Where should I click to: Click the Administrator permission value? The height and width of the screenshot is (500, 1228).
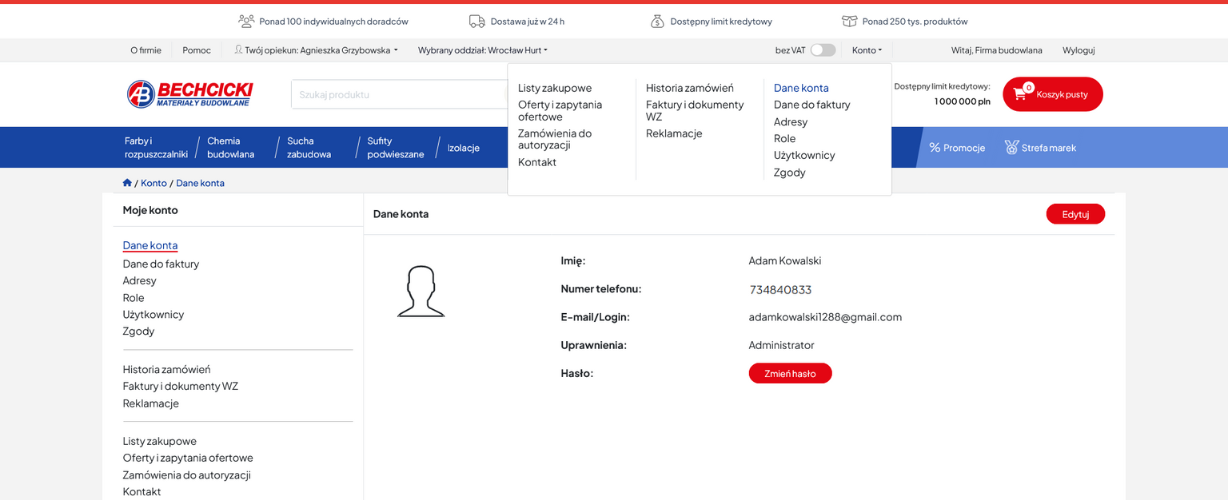[x=782, y=345]
